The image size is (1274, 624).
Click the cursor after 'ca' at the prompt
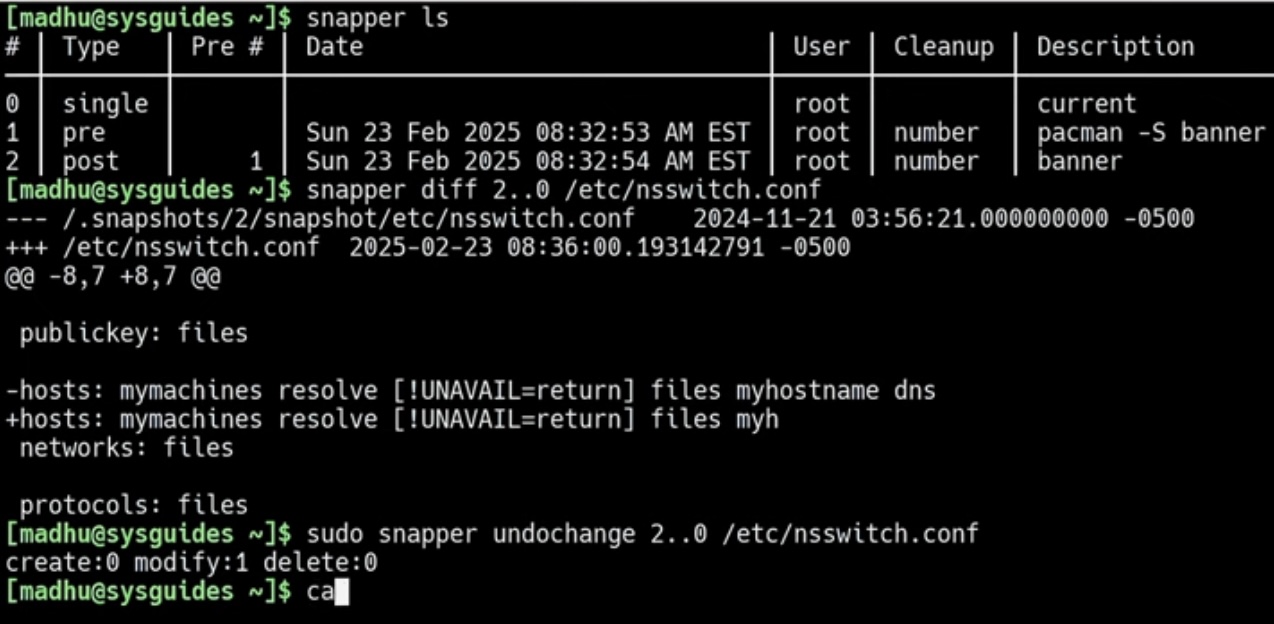pos(341,592)
